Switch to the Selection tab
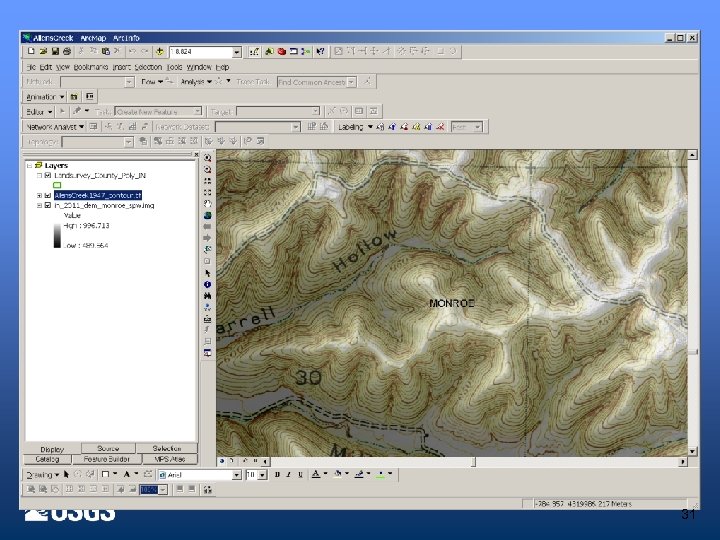The width and height of the screenshot is (720, 540). pos(167,448)
